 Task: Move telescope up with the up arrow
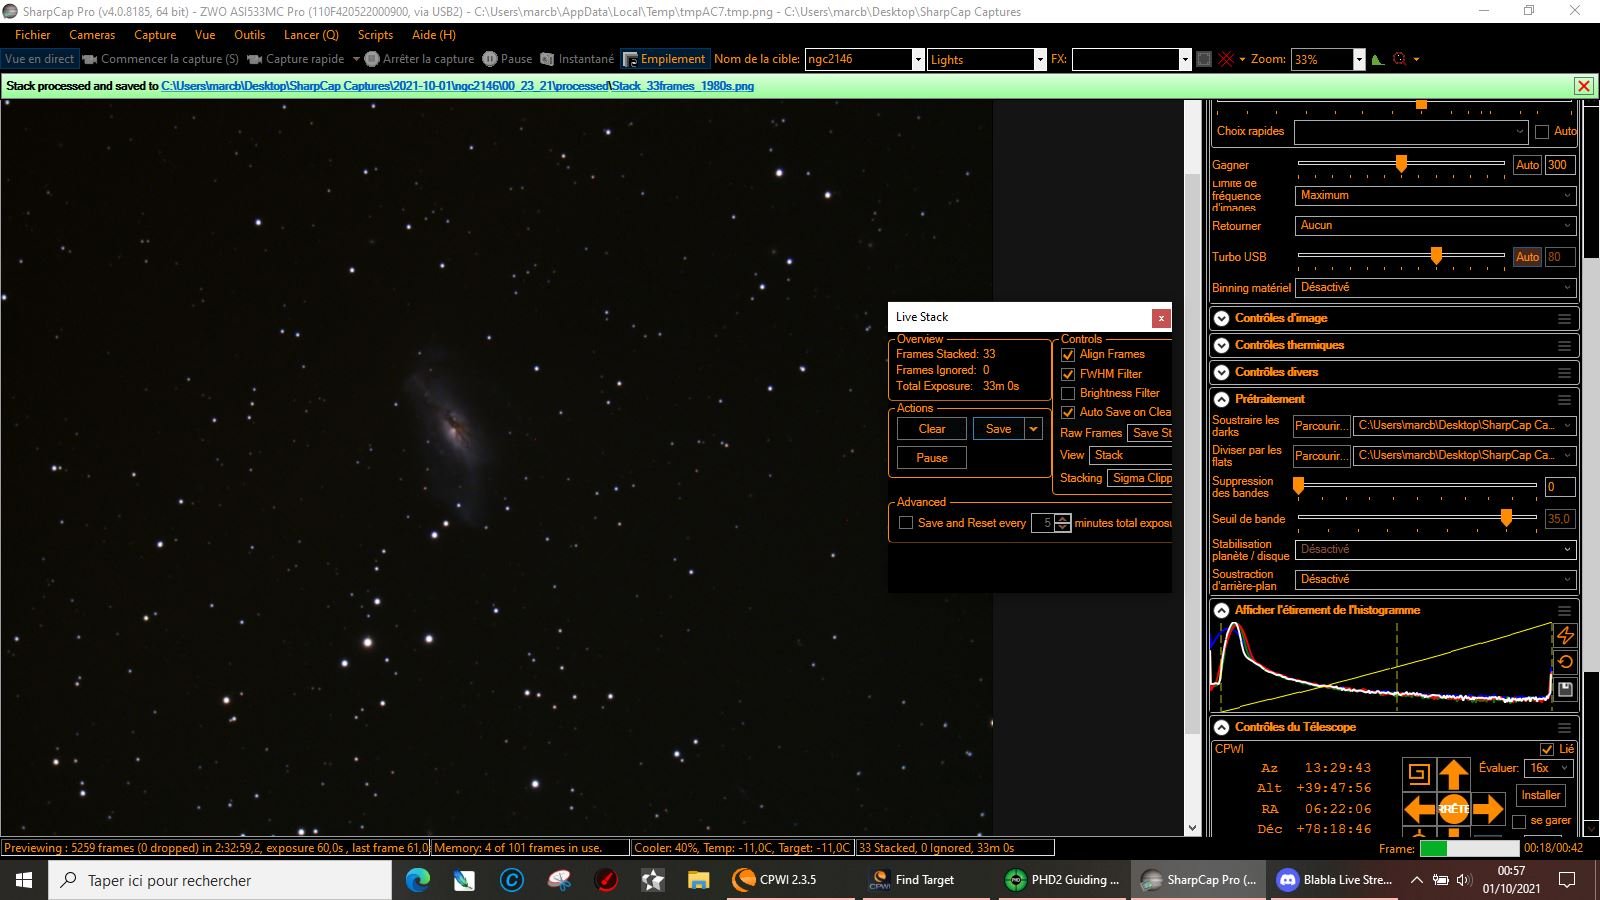point(1454,774)
